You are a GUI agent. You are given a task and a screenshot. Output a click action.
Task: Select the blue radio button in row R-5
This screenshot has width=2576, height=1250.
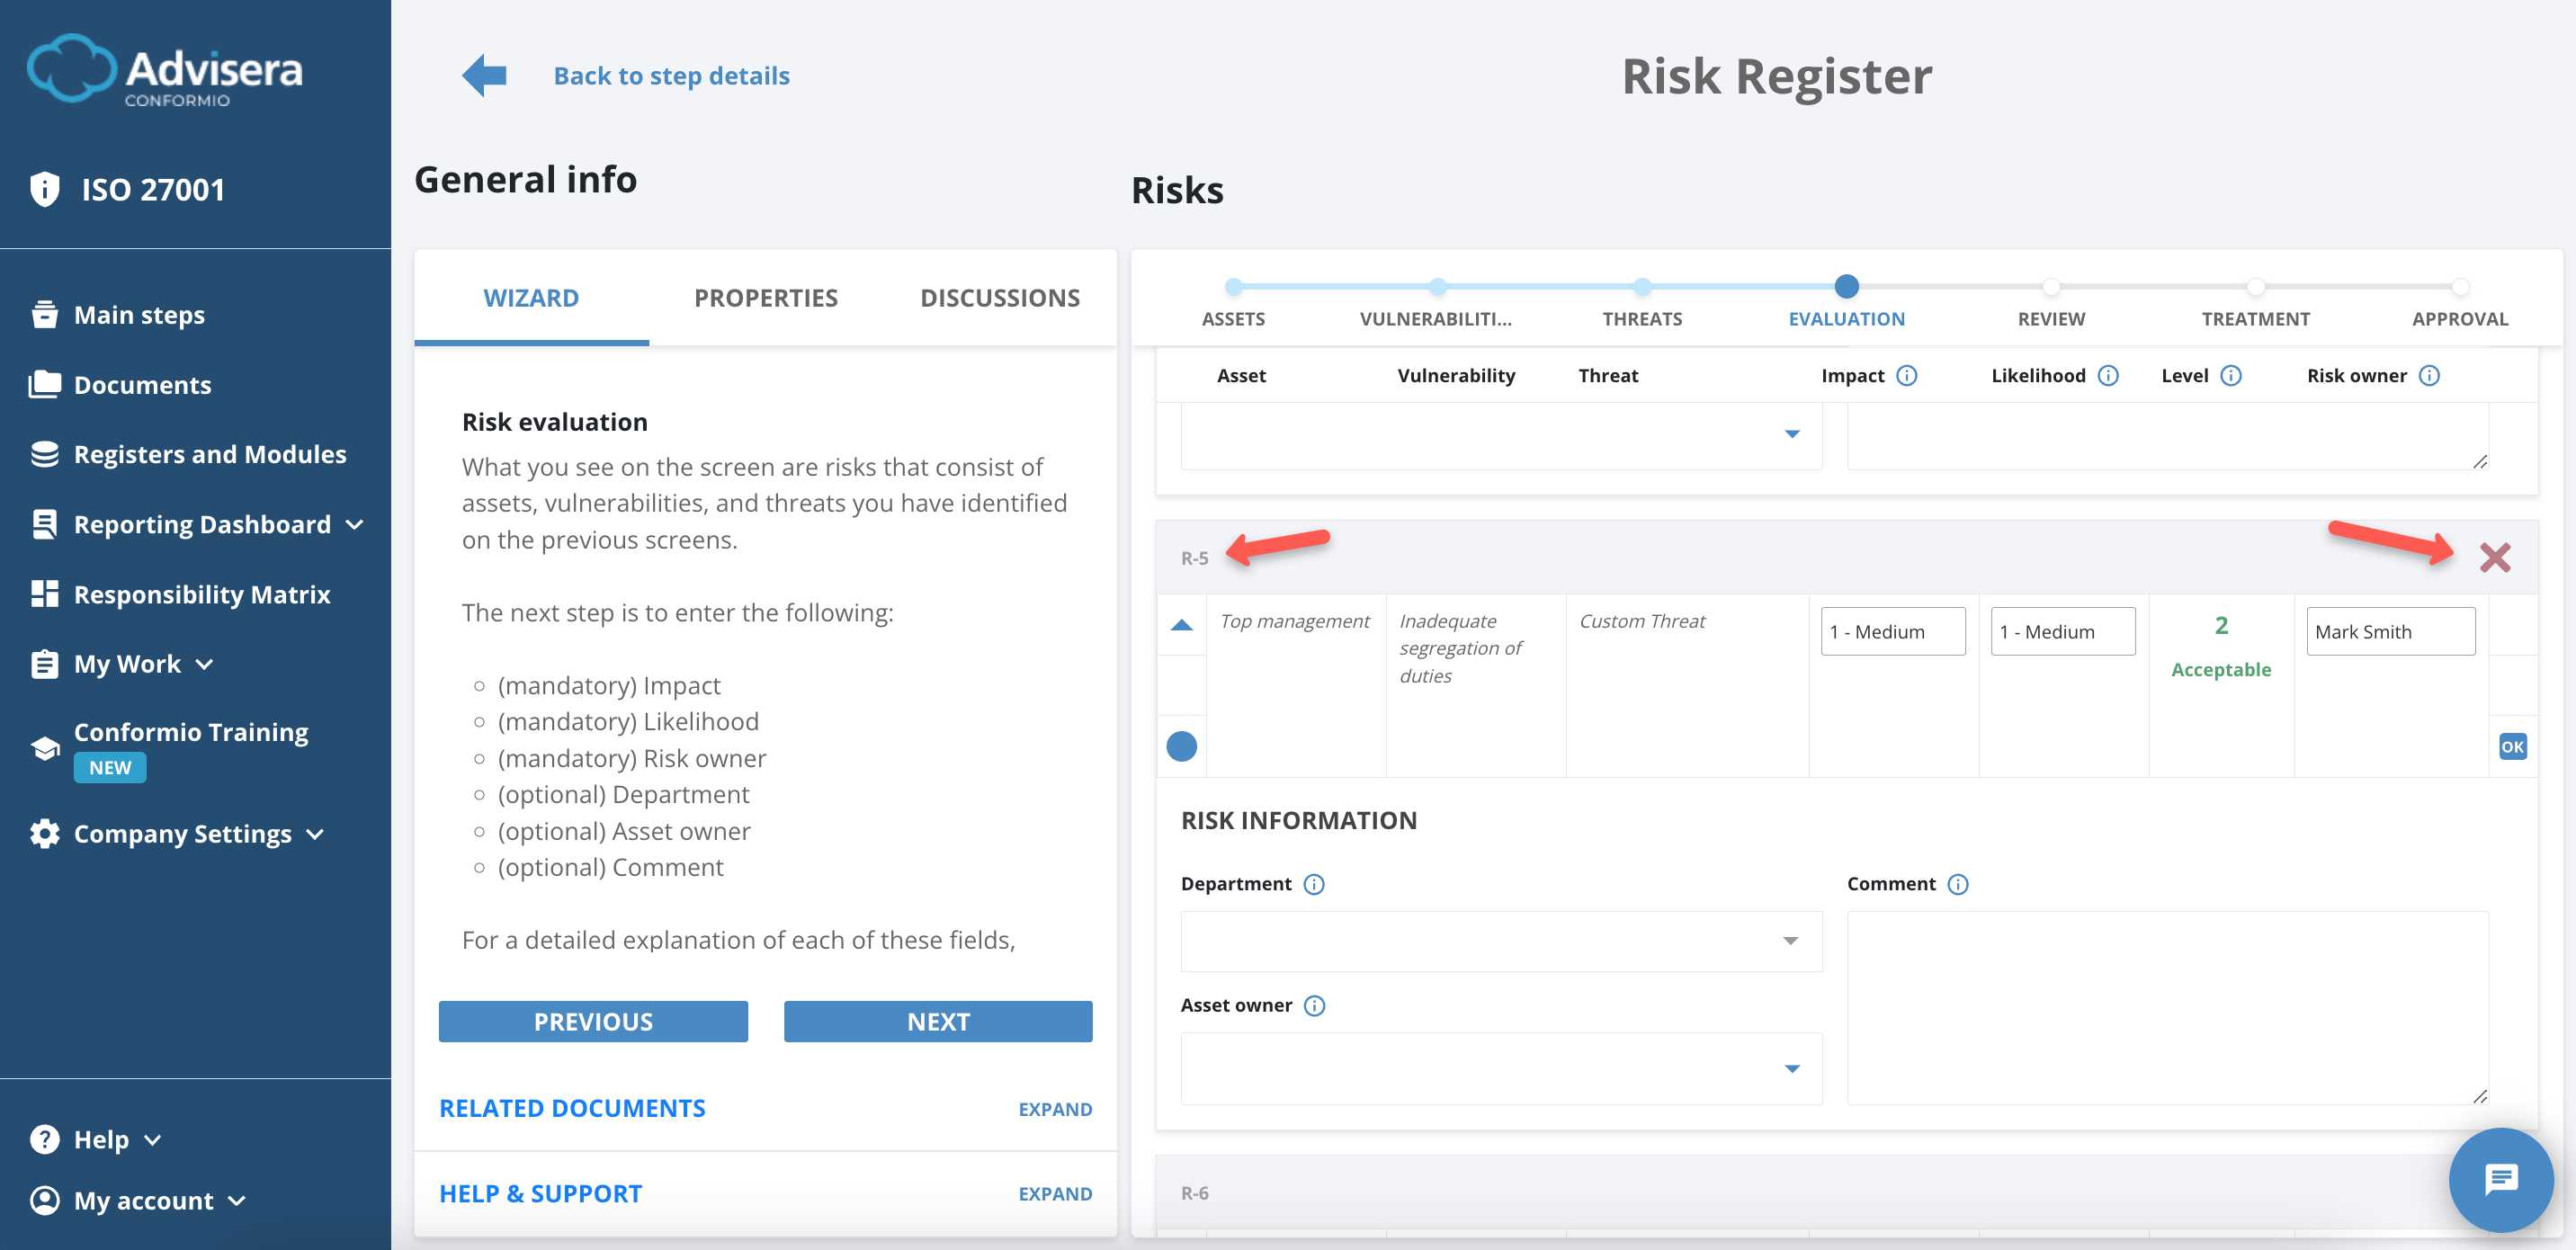pyautogui.click(x=1182, y=745)
